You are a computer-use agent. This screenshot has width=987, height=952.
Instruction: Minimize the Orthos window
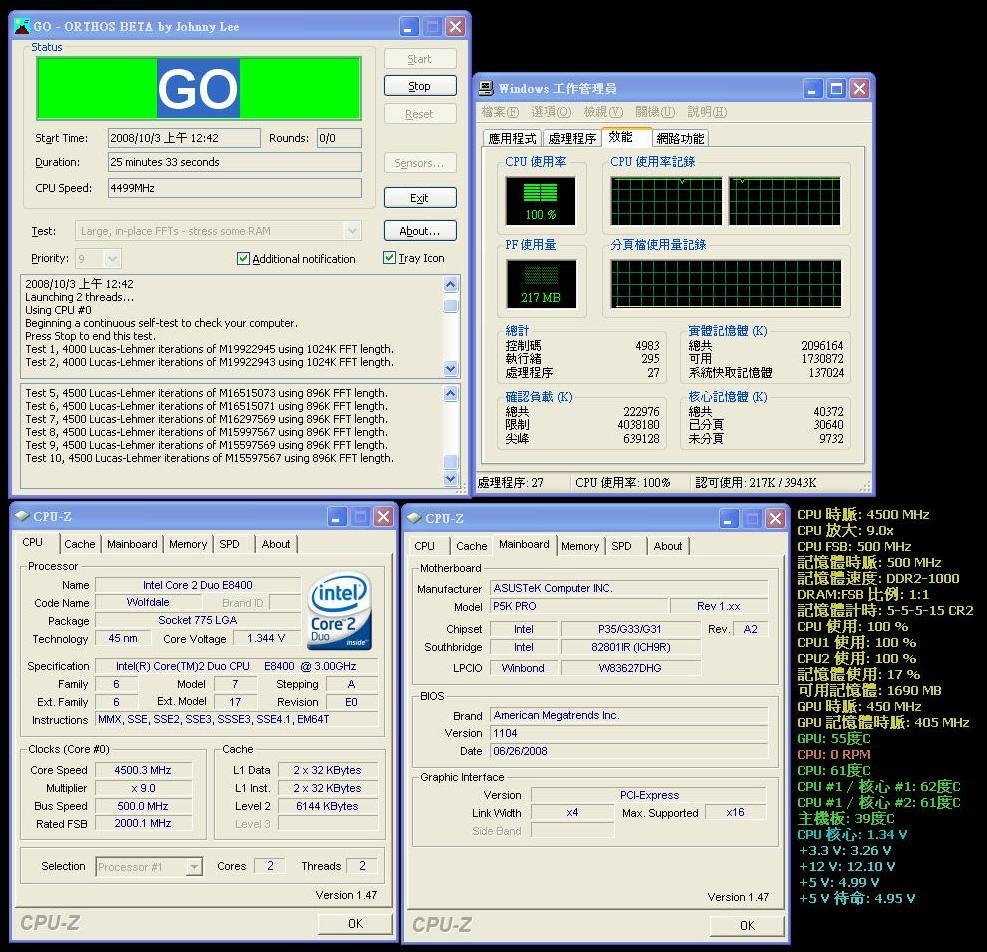409,26
